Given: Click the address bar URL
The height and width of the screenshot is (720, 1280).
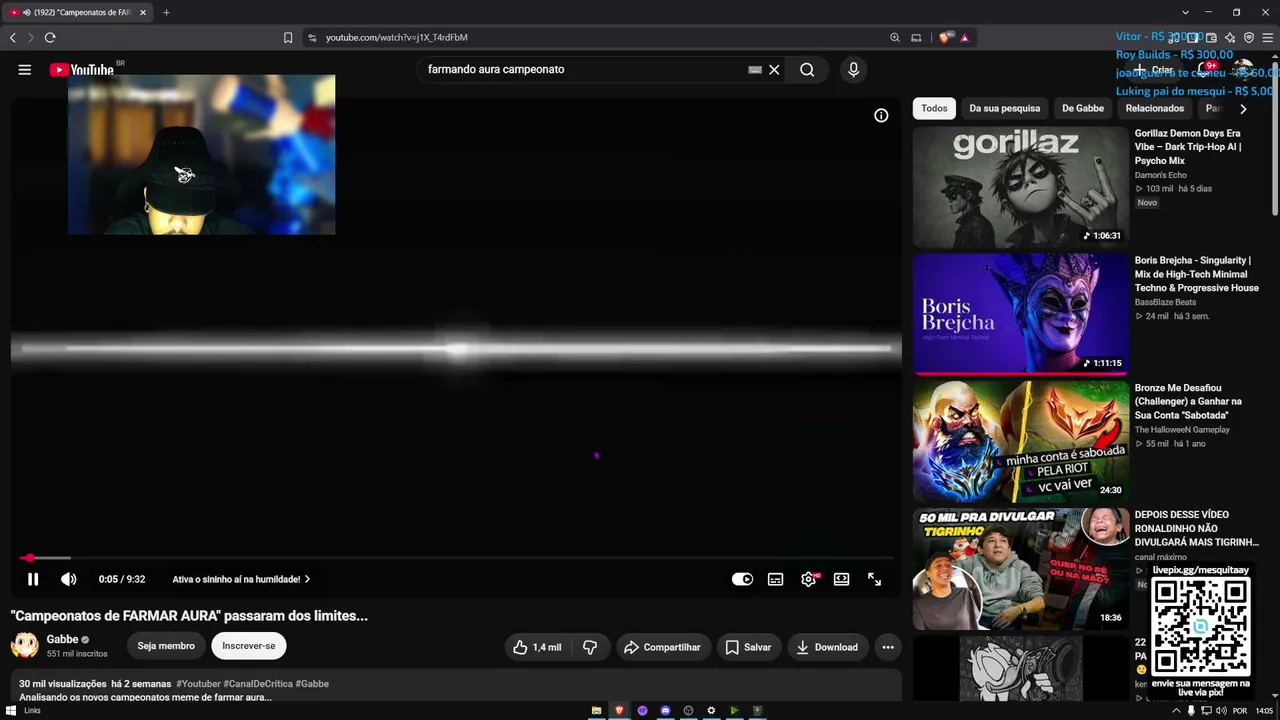Looking at the screenshot, I should tap(397, 38).
